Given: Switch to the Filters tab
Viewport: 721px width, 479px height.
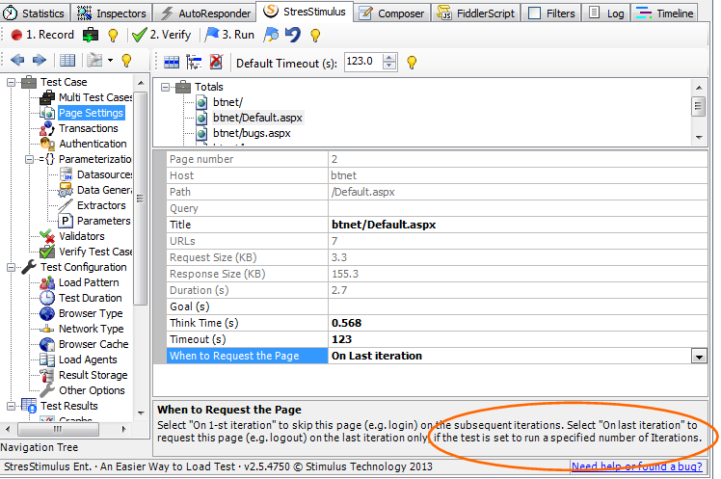Looking at the screenshot, I should [x=551, y=13].
